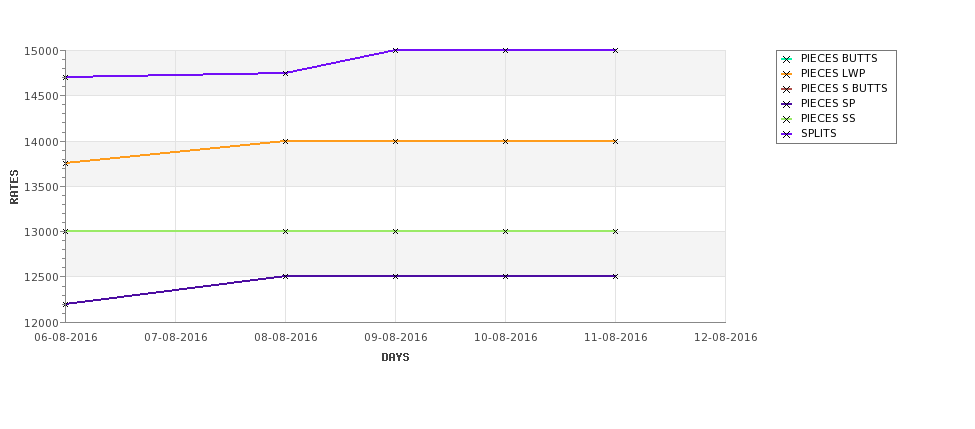Click the PIECES S BUTTS legend marker
The height and width of the screenshot is (429, 975).
tap(787, 89)
